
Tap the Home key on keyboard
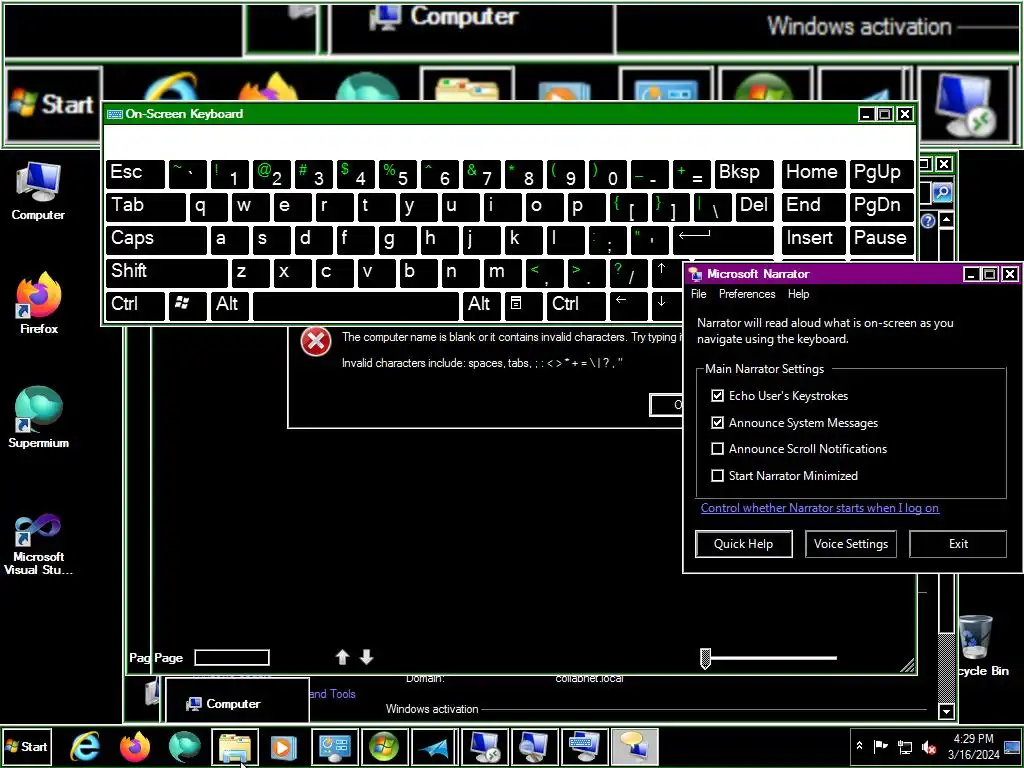813,174
